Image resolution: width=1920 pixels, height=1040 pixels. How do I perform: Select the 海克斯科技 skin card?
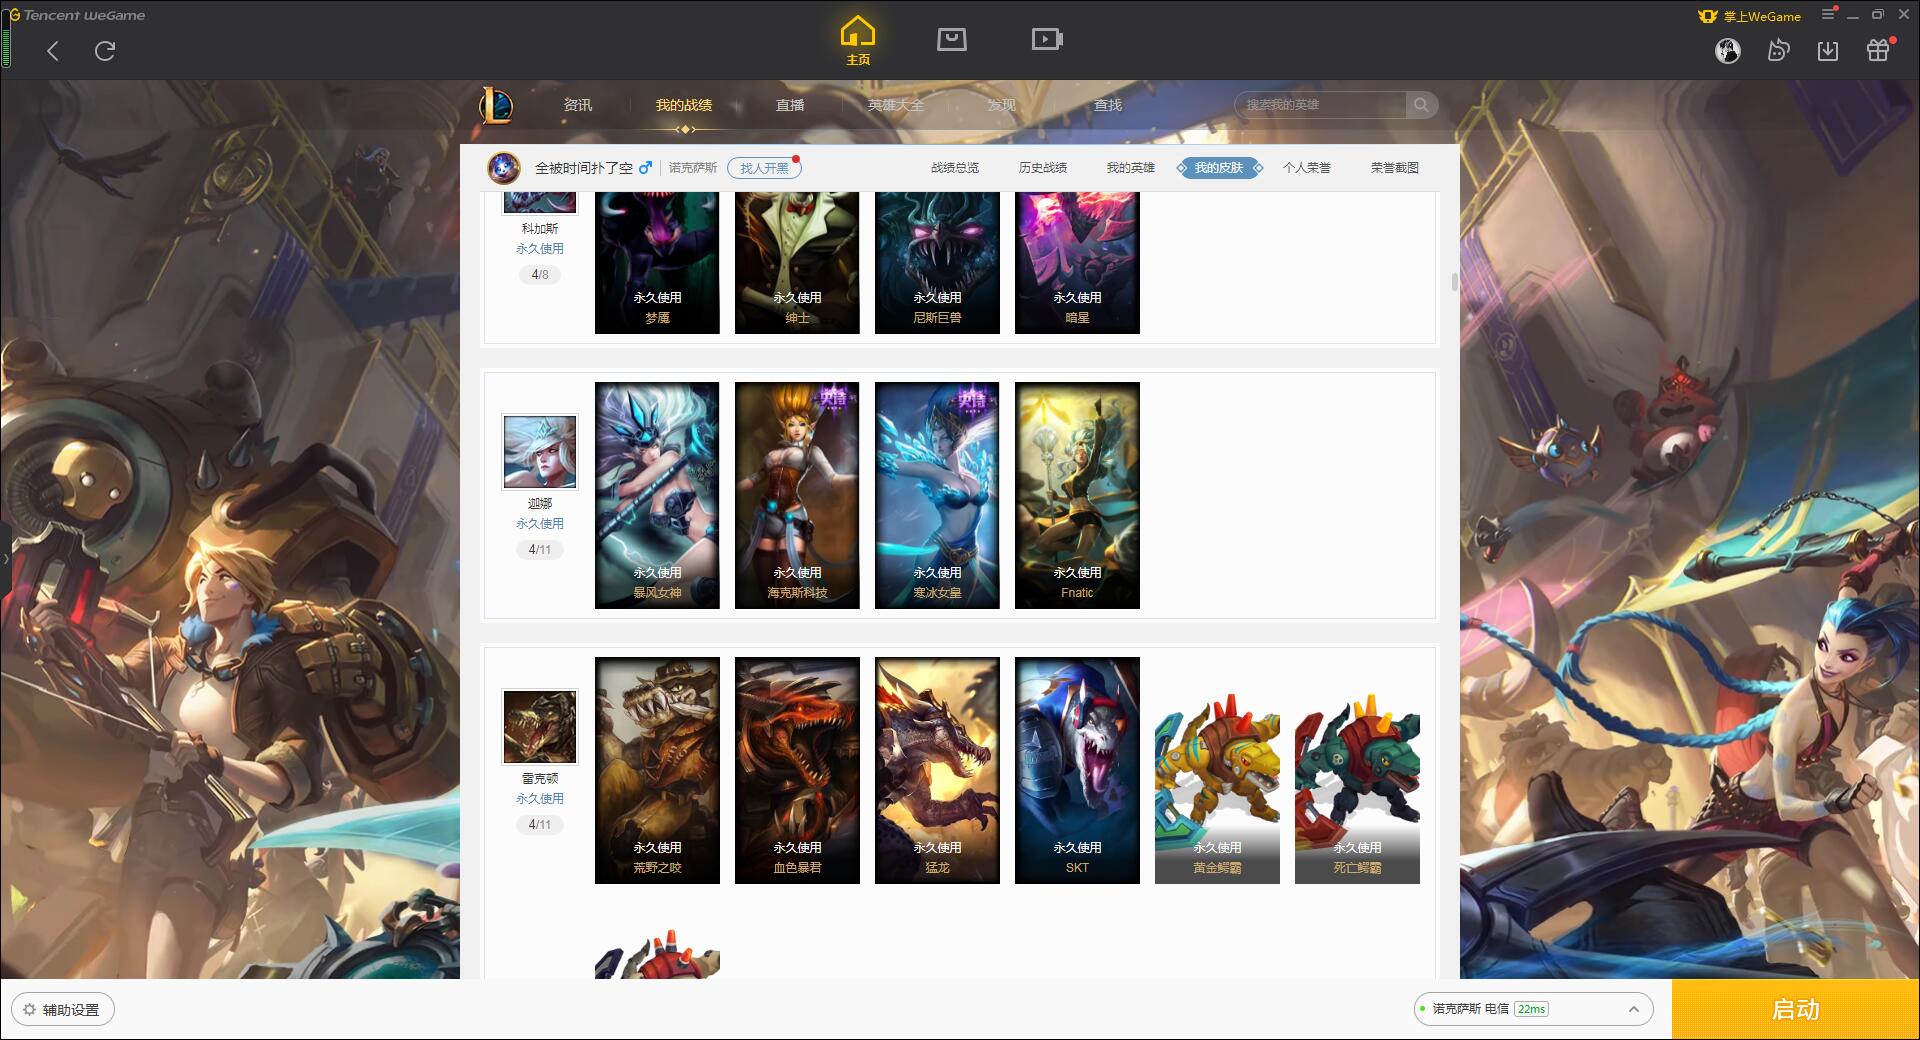[797, 495]
